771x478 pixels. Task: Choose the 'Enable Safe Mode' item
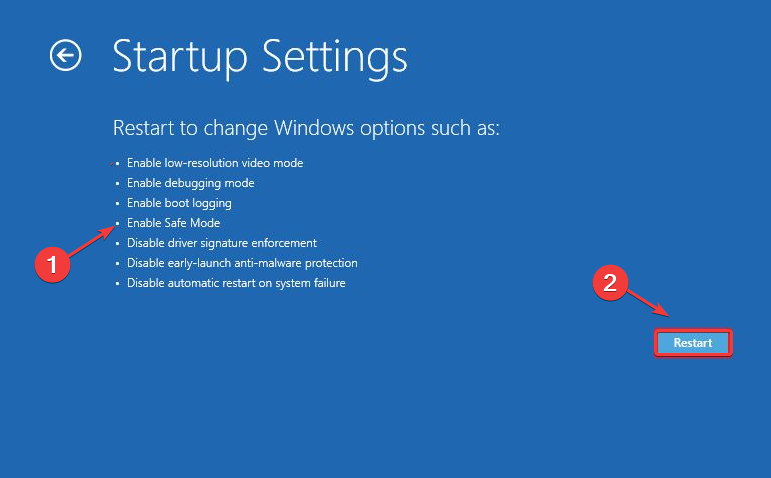[174, 223]
